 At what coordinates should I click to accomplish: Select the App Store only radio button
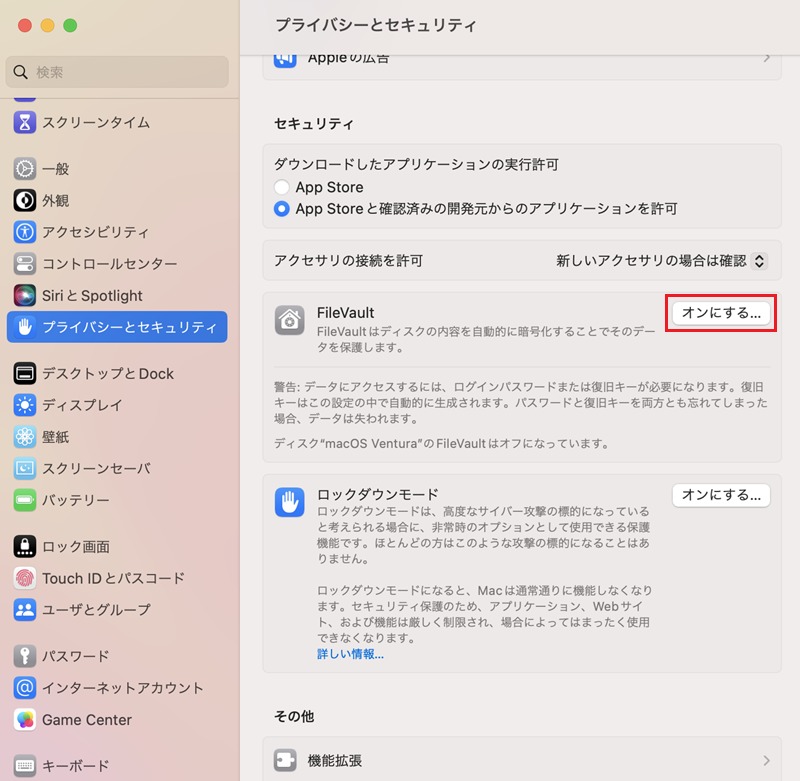282,187
